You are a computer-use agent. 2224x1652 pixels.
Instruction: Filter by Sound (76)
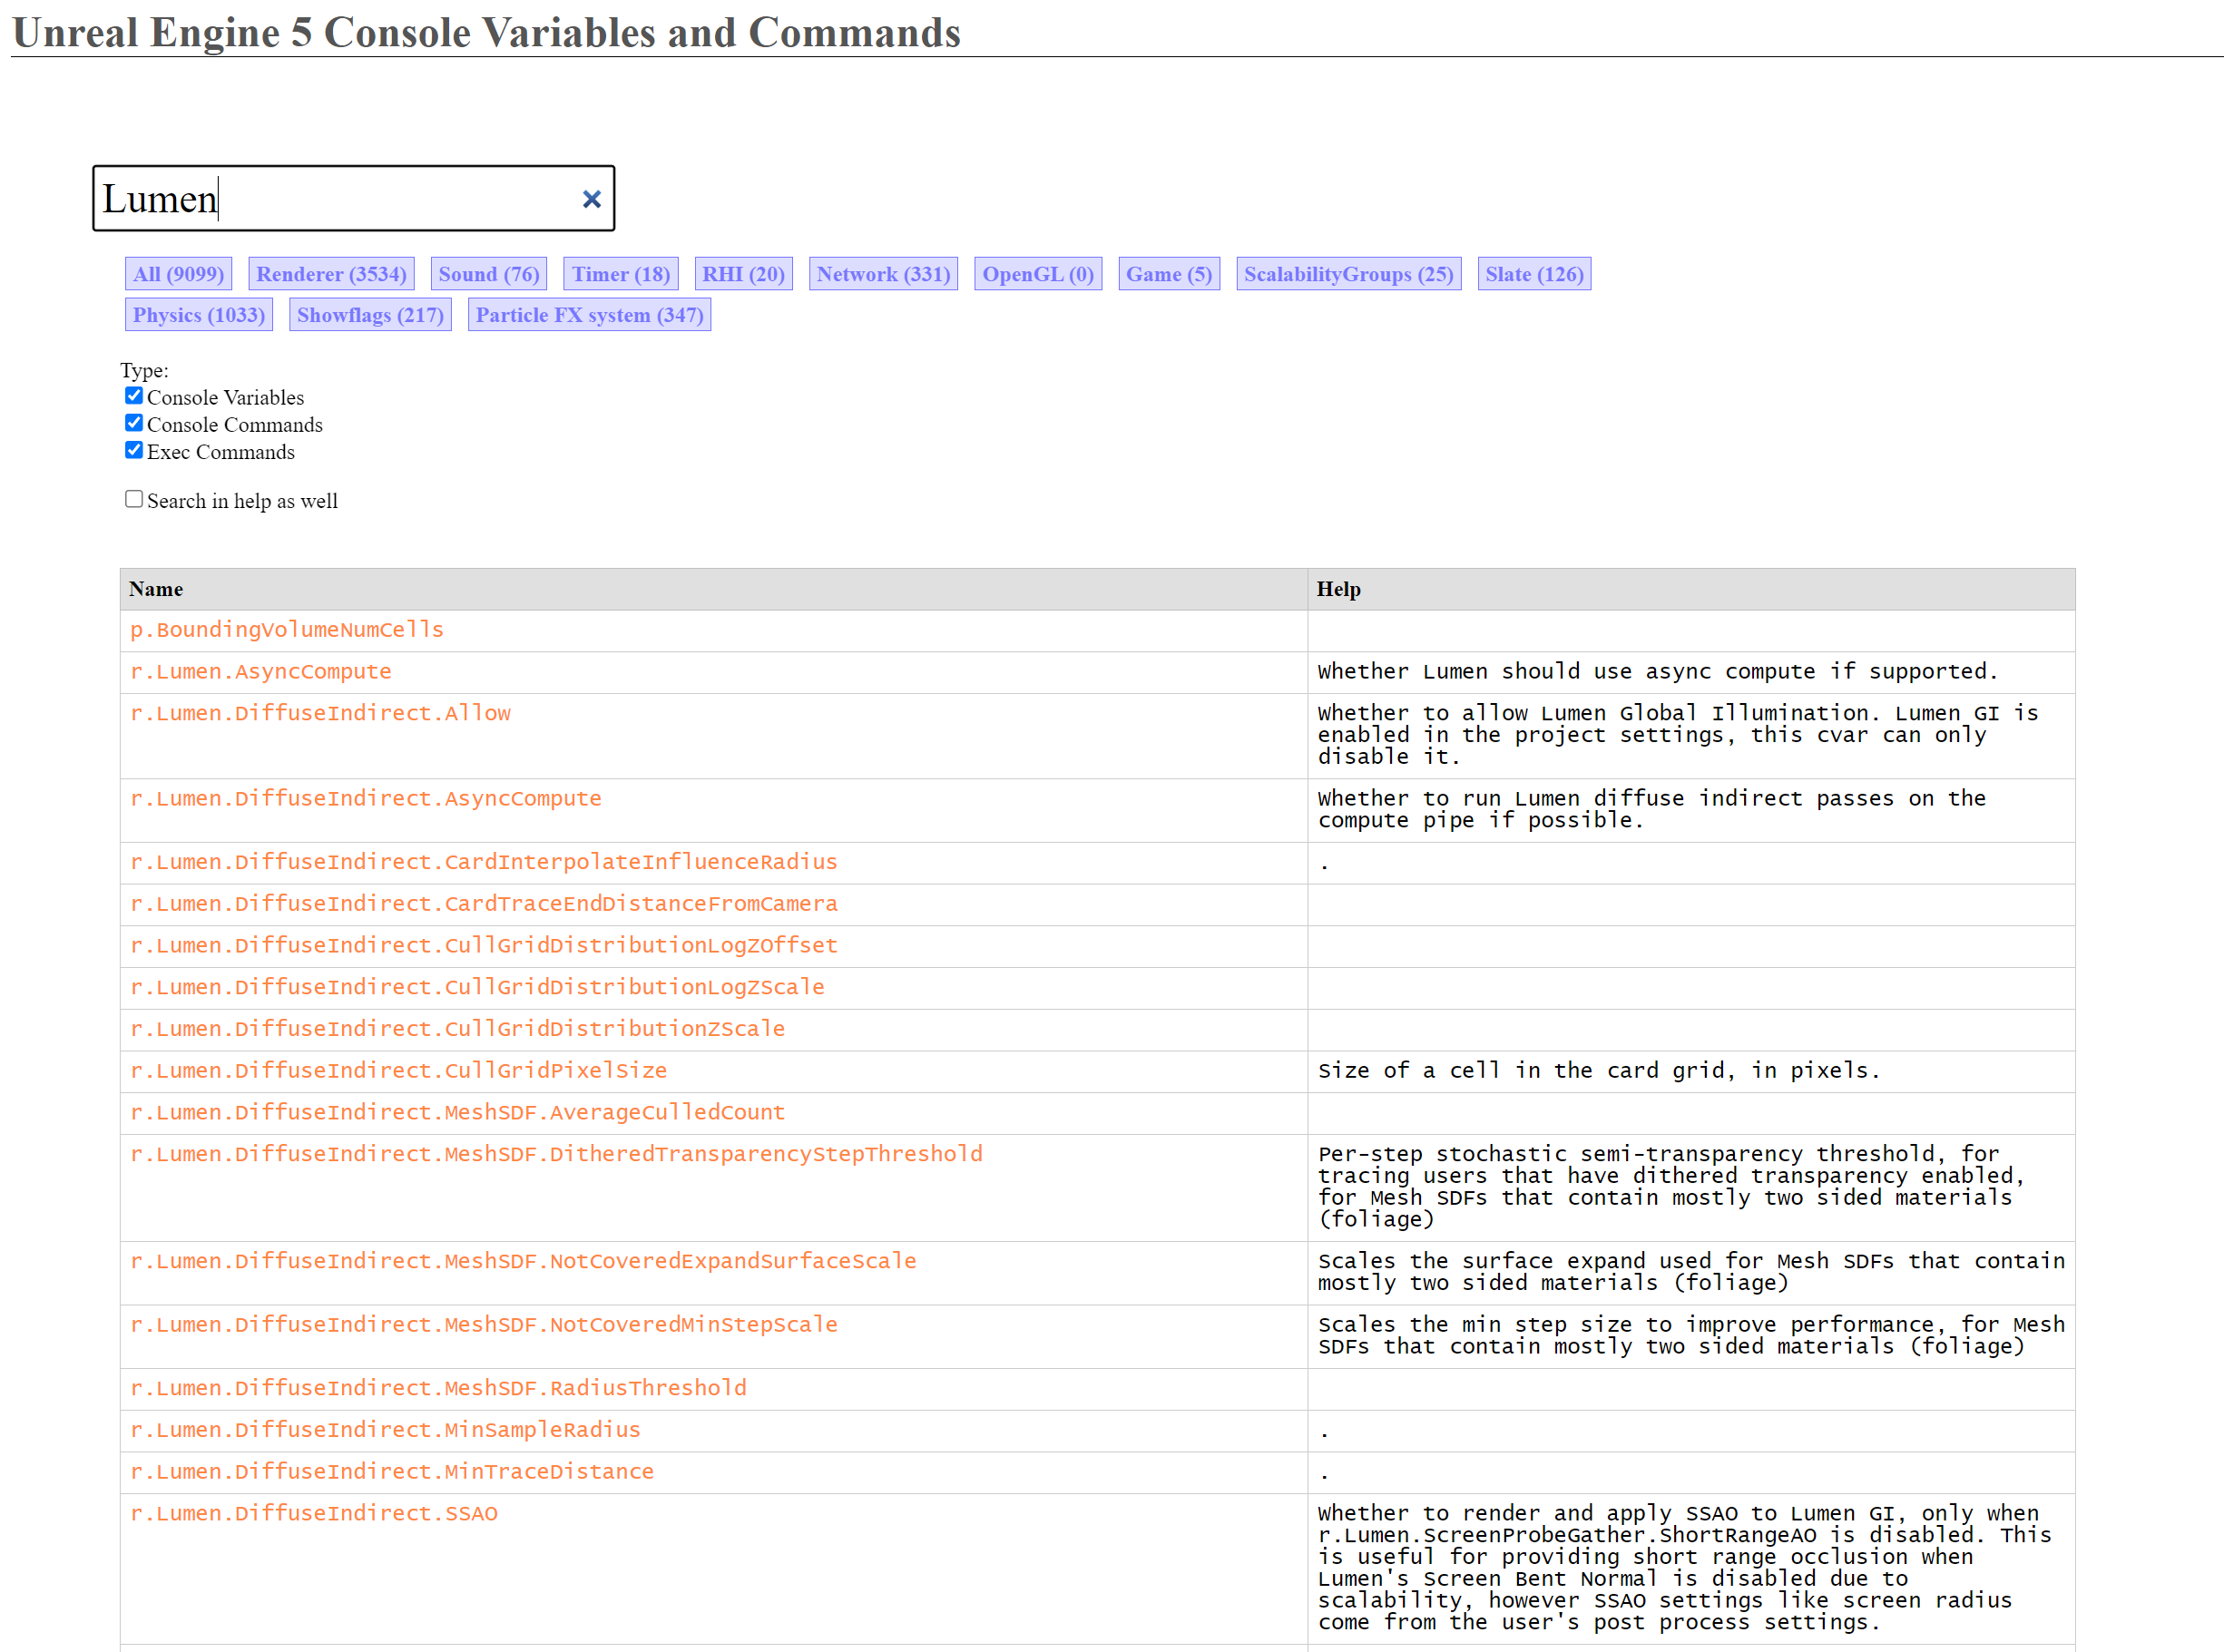[x=489, y=274]
